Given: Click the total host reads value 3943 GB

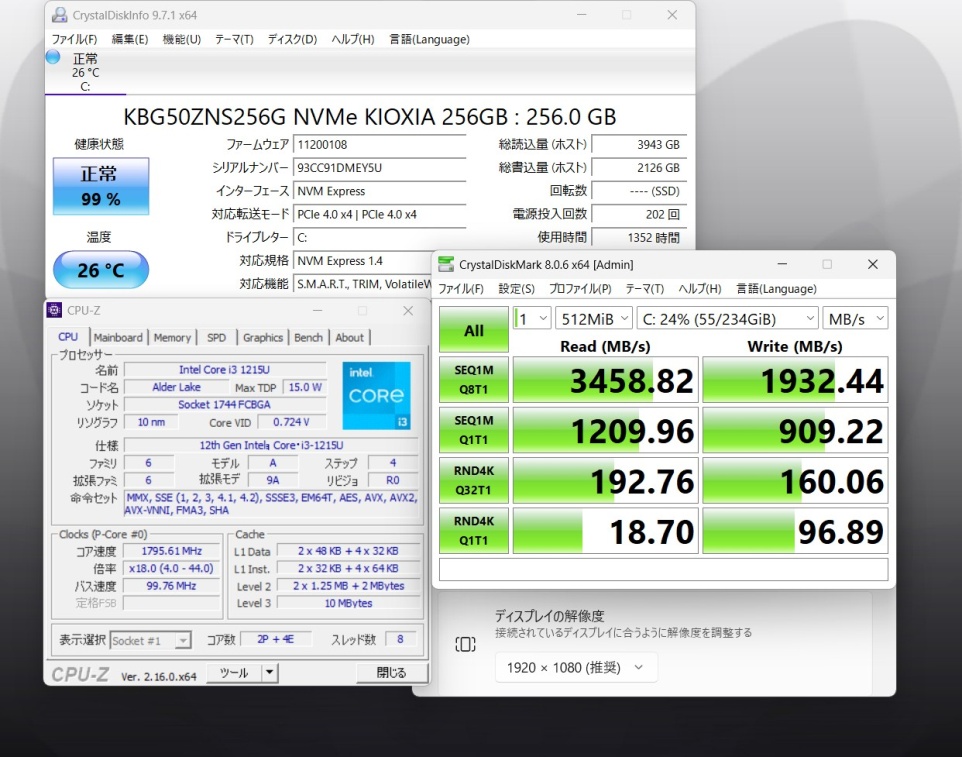Looking at the screenshot, I should (x=639, y=145).
